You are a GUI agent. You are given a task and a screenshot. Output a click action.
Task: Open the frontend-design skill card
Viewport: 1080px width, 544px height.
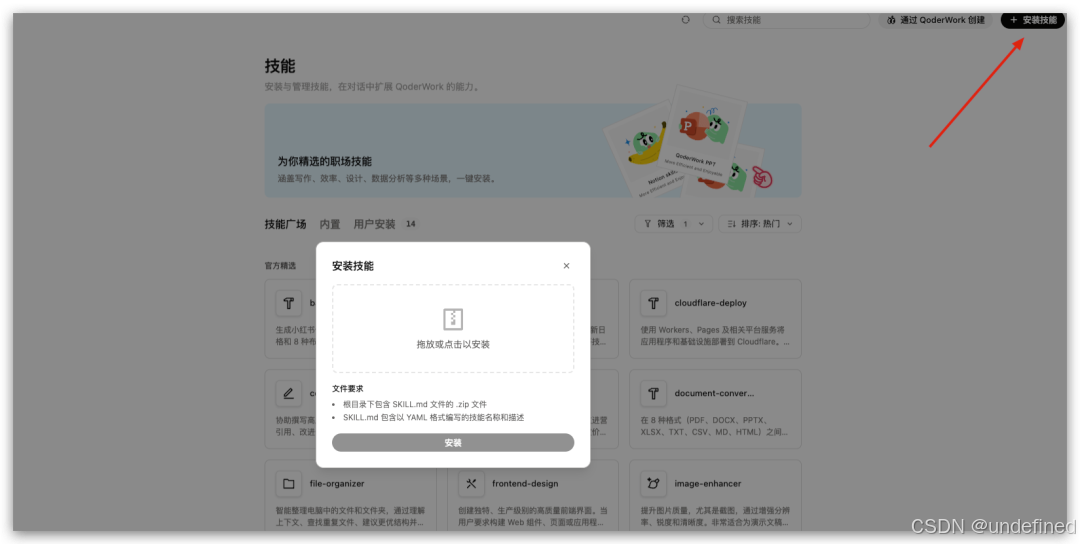point(533,495)
